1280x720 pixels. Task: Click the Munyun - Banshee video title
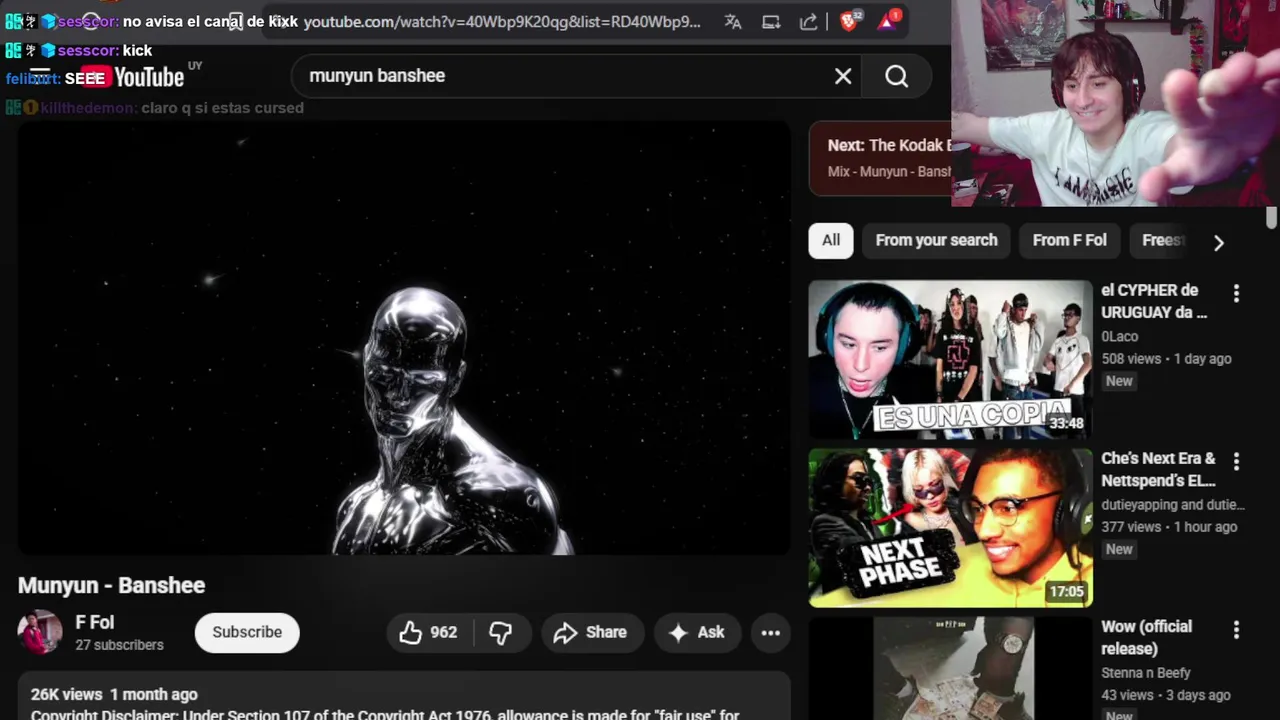[111, 585]
